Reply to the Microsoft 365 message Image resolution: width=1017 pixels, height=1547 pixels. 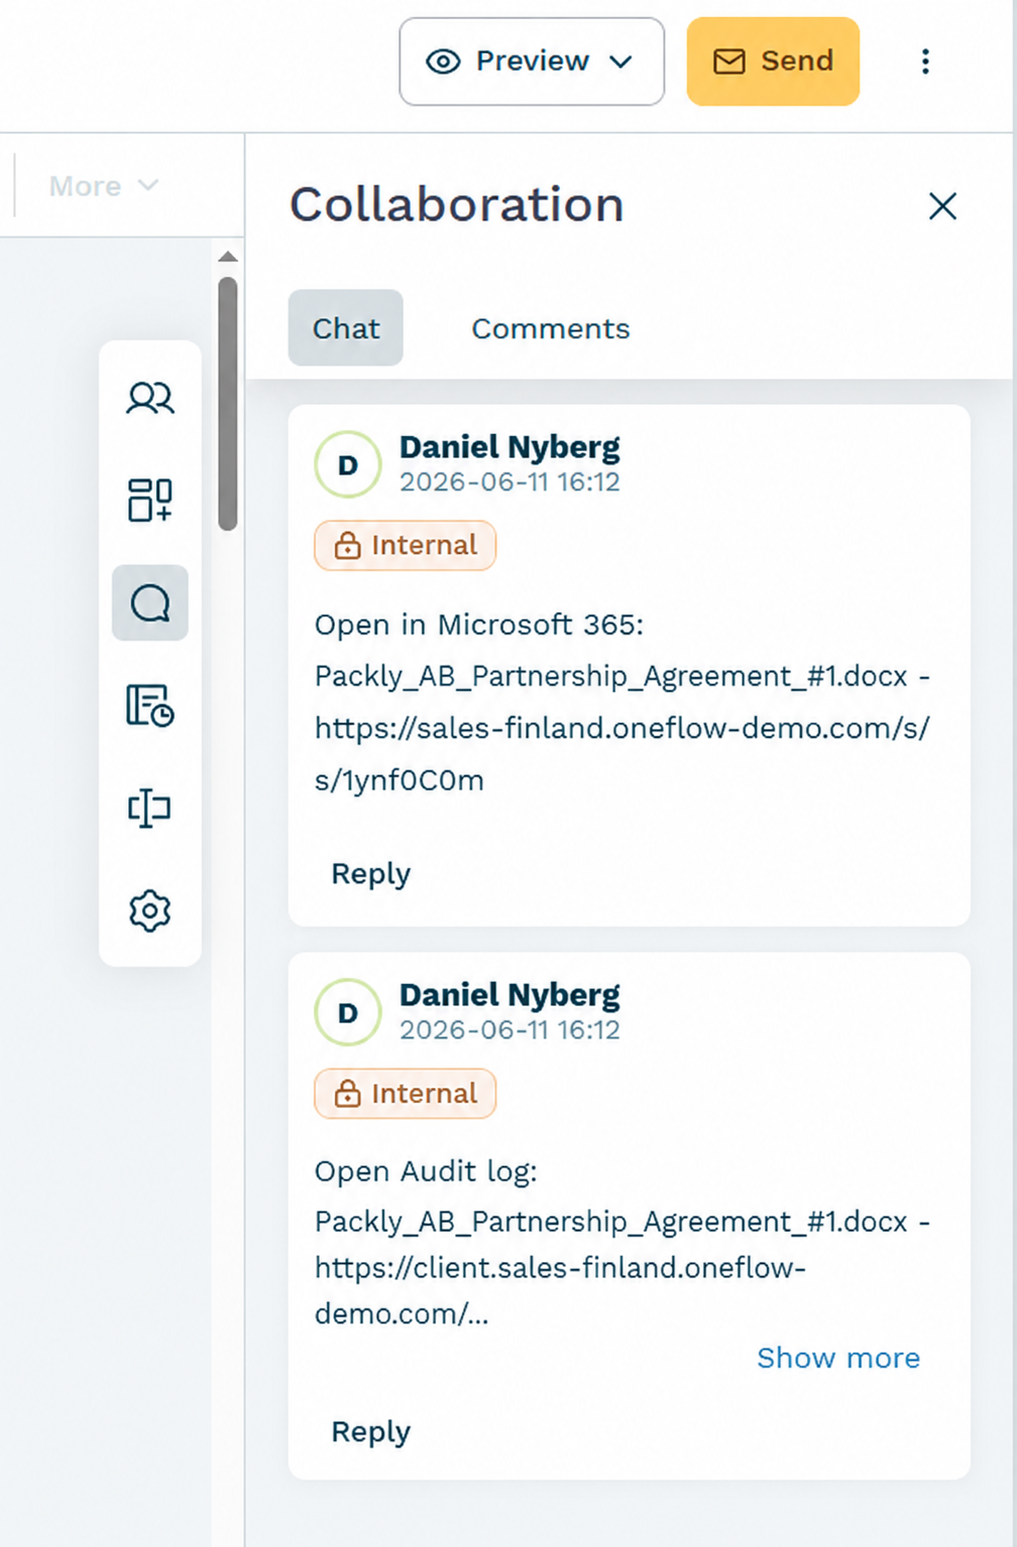[371, 873]
